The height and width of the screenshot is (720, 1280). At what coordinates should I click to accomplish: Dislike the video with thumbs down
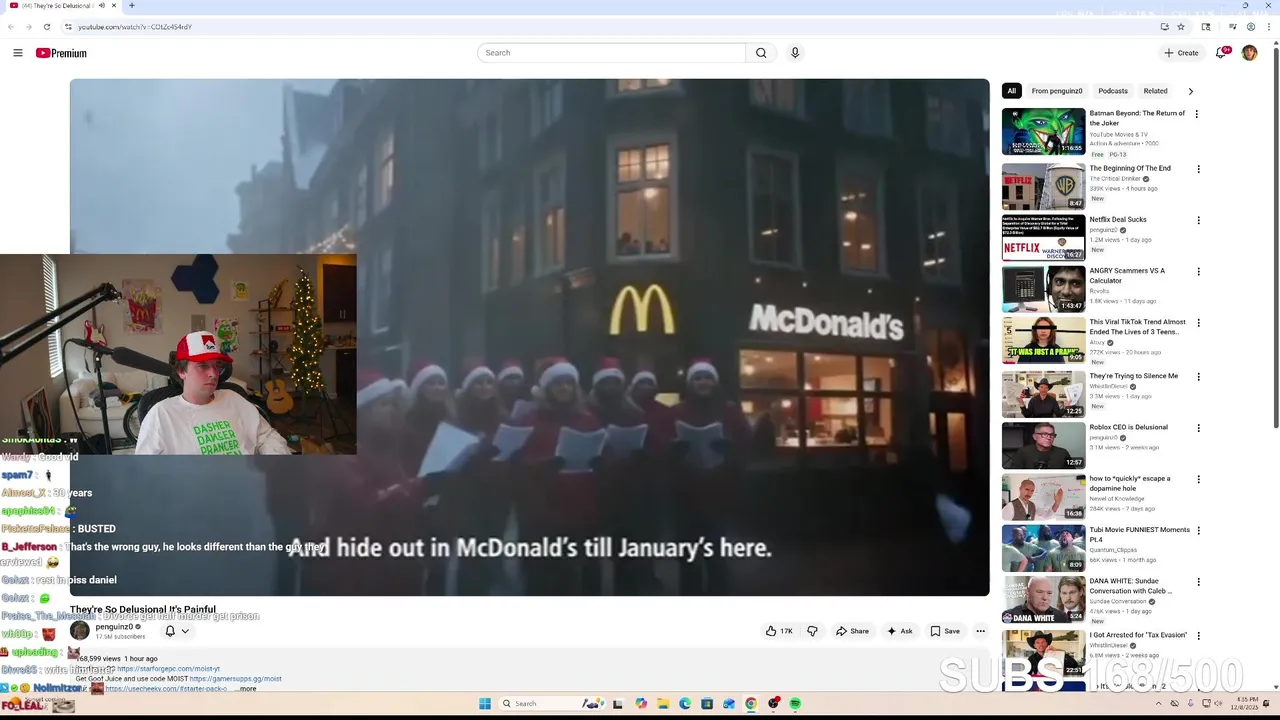[812, 631]
